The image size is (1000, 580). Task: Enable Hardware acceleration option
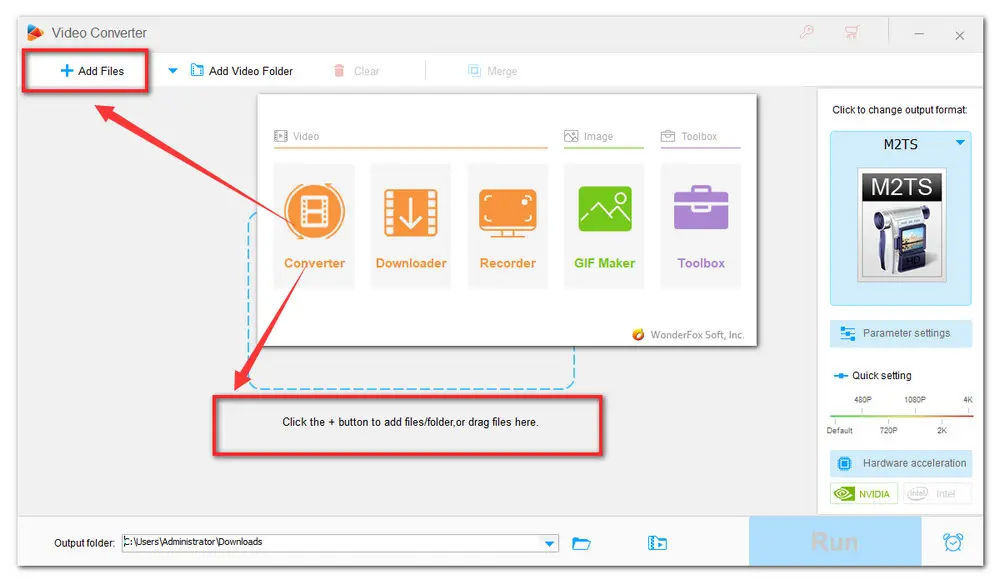(x=900, y=463)
